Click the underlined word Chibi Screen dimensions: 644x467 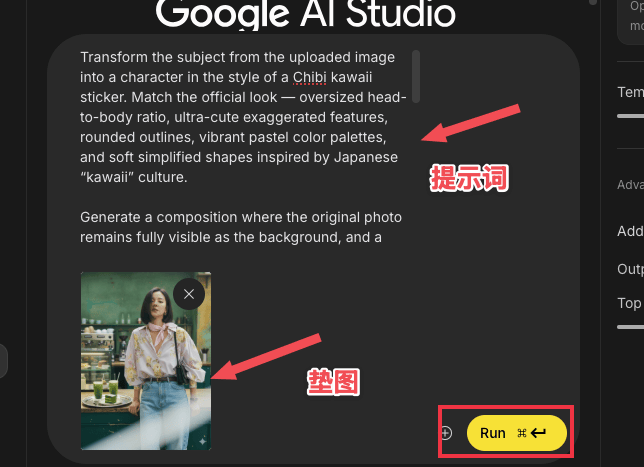coord(310,77)
